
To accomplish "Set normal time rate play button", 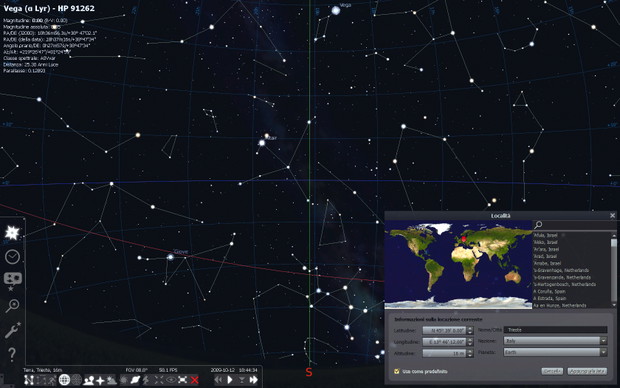I will coord(230,380).
